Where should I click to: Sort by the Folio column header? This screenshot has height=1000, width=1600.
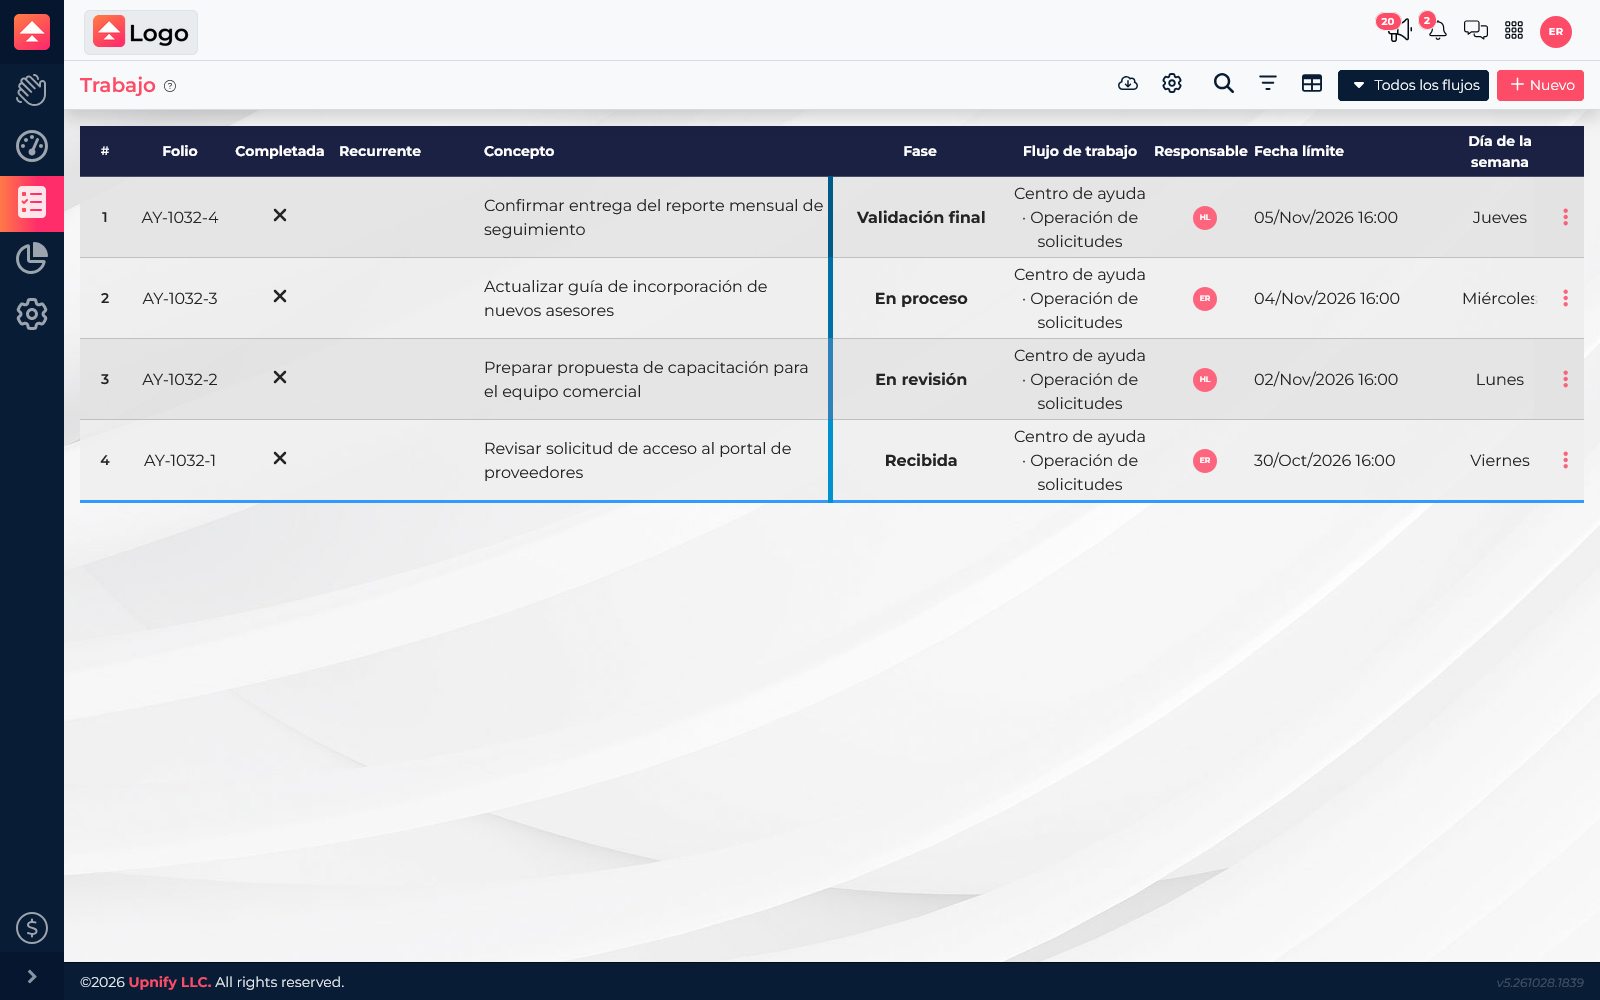(180, 151)
